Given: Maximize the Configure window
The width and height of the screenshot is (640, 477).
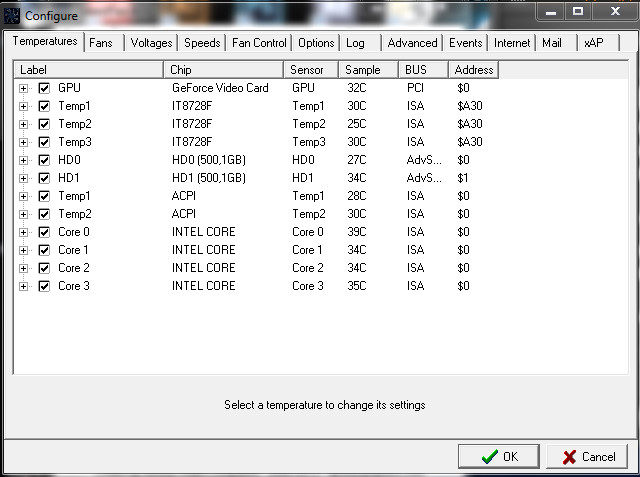Looking at the screenshot, I should coord(578,11).
